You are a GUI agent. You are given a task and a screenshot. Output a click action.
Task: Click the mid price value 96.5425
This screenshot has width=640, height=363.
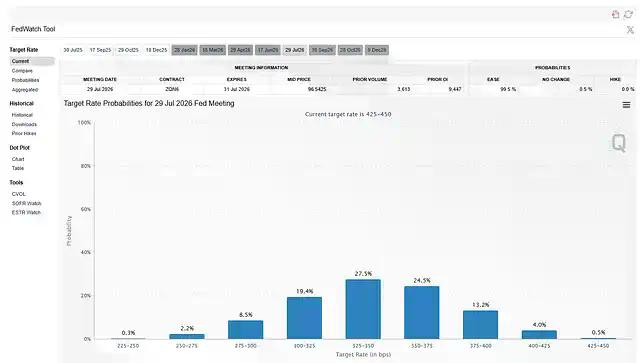pos(317,89)
